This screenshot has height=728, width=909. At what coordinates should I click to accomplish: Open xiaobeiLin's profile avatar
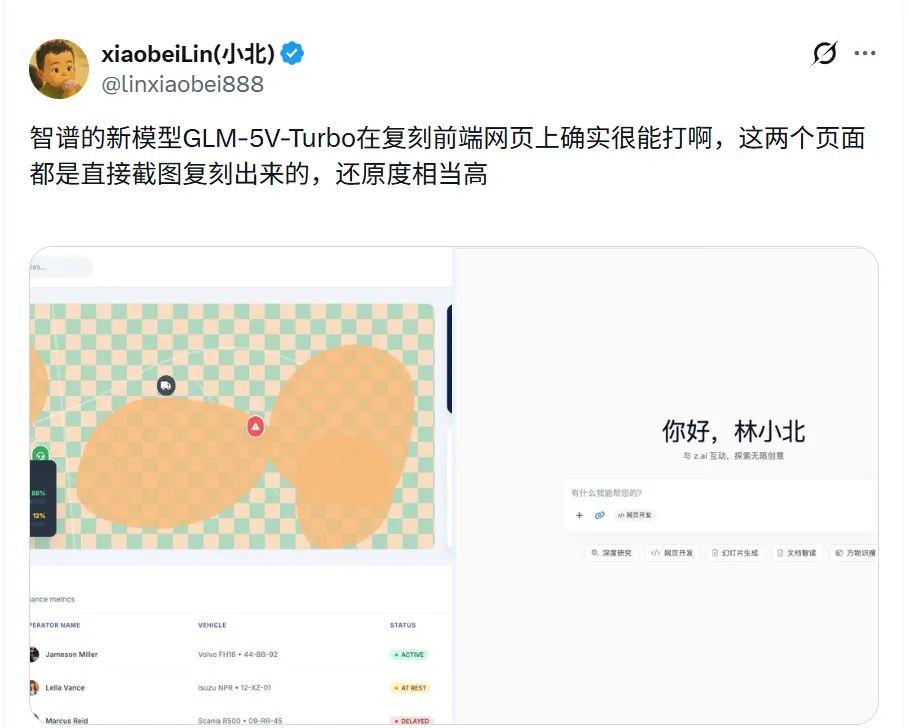pos(59,69)
